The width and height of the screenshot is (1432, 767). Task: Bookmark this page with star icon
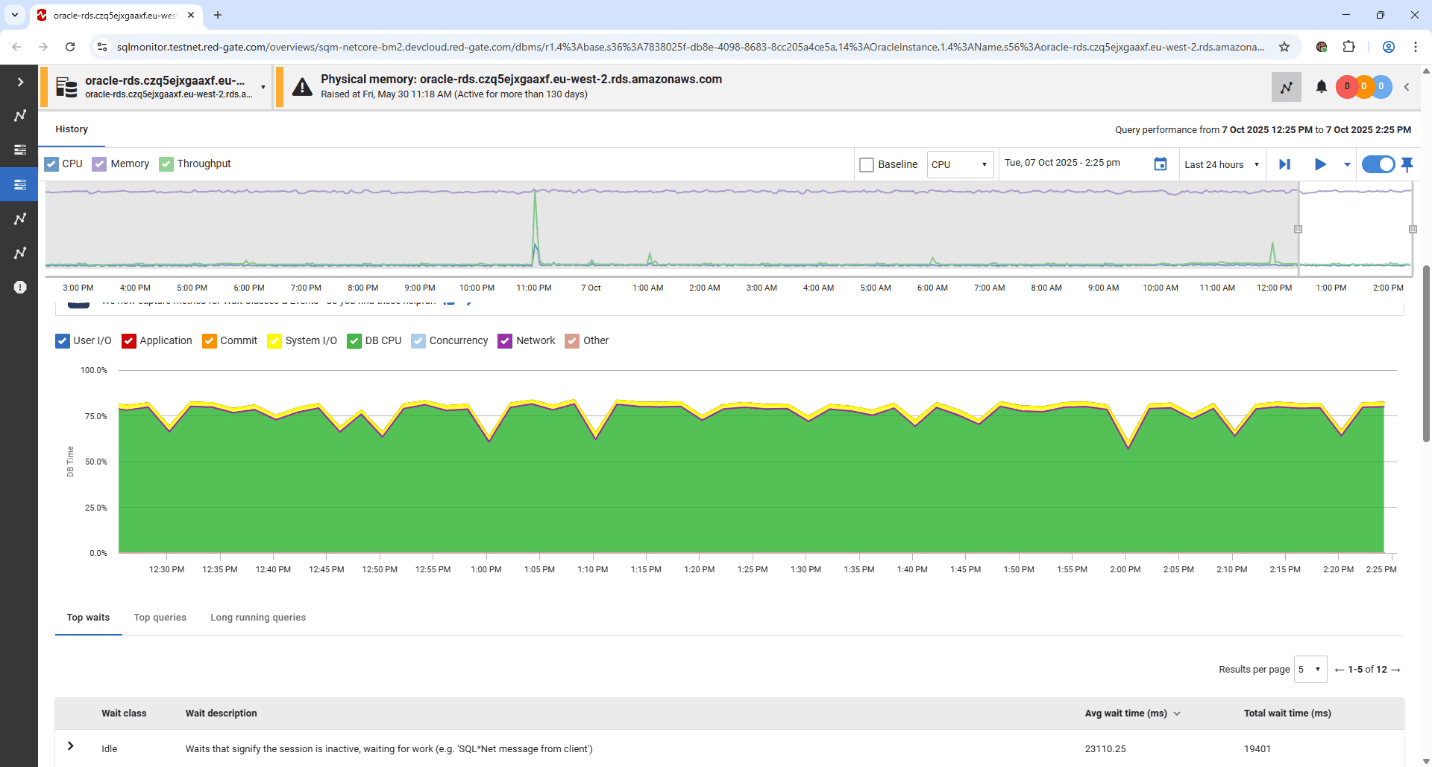tap(1284, 46)
